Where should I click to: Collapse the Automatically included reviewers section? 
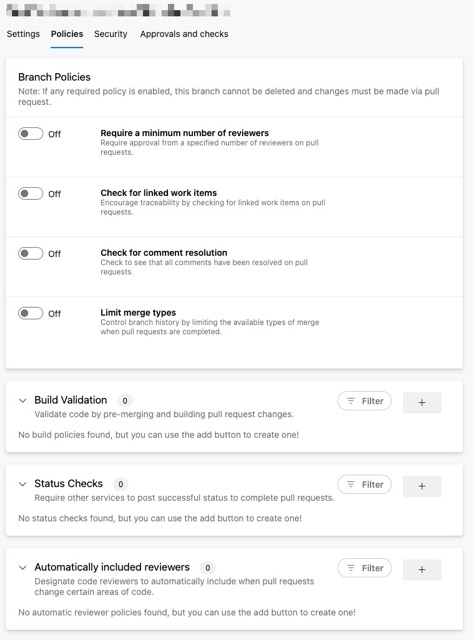[22, 567]
